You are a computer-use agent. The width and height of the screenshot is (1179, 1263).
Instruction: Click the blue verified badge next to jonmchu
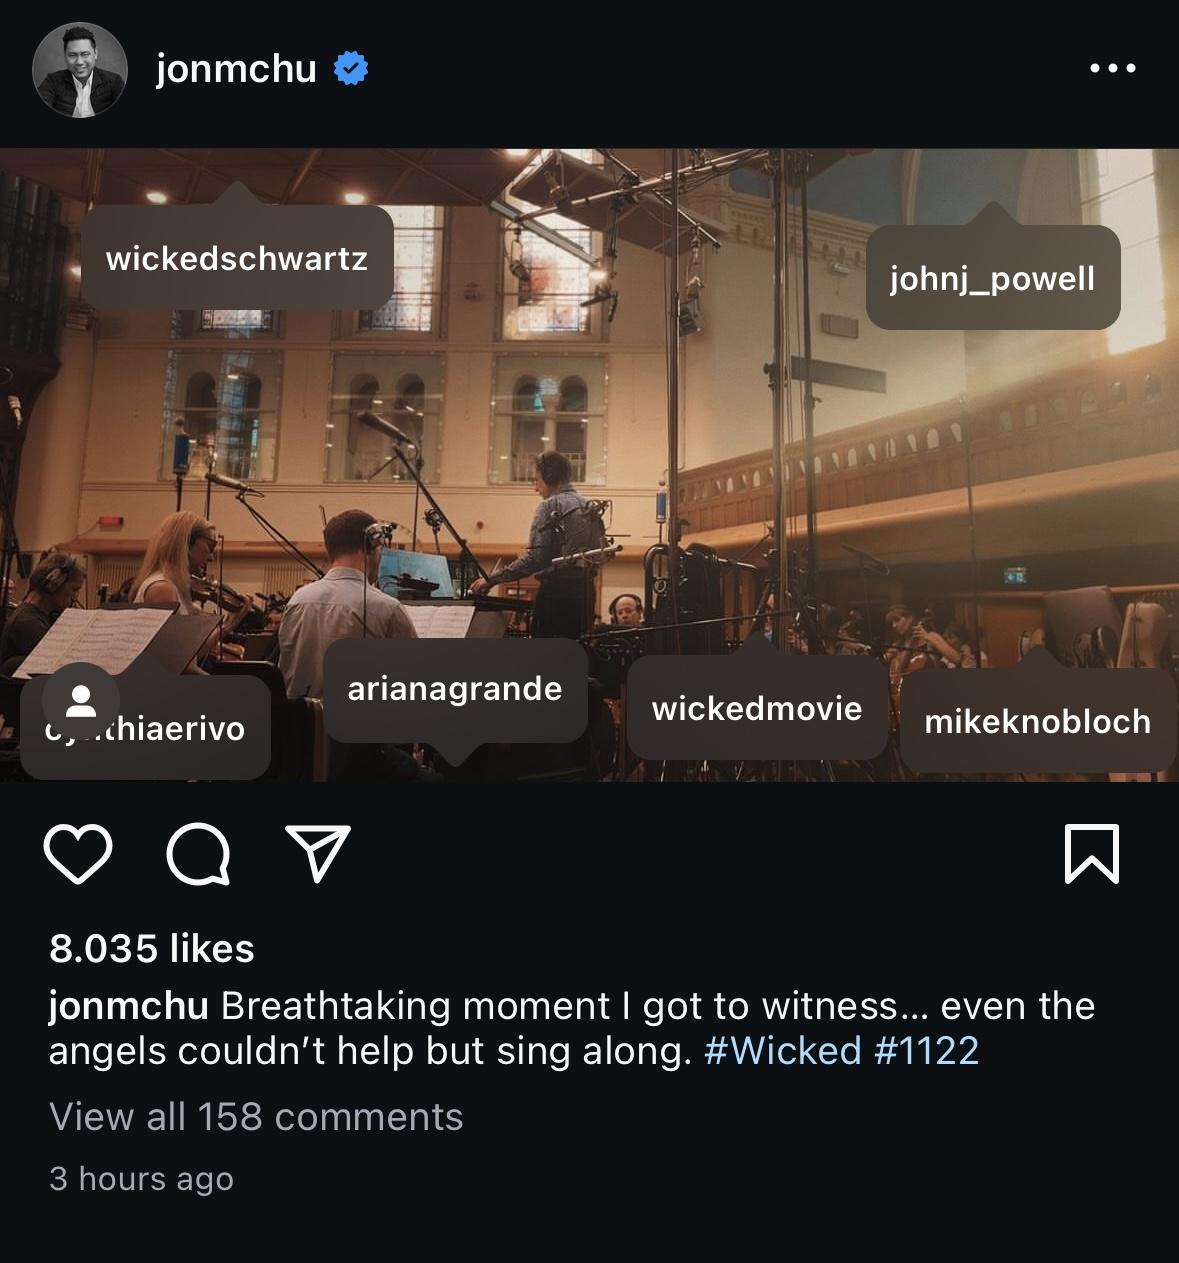tap(349, 67)
